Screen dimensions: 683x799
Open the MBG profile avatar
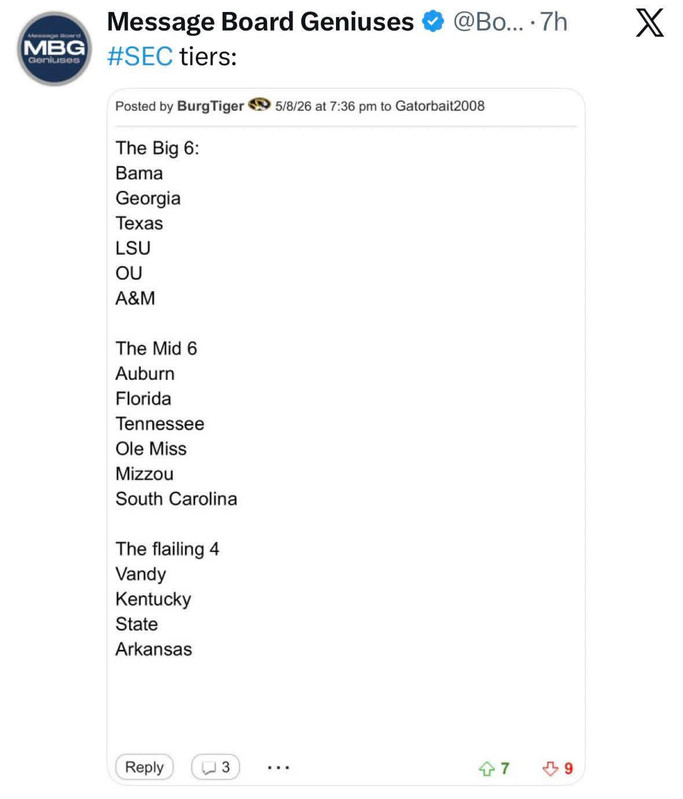[55, 49]
